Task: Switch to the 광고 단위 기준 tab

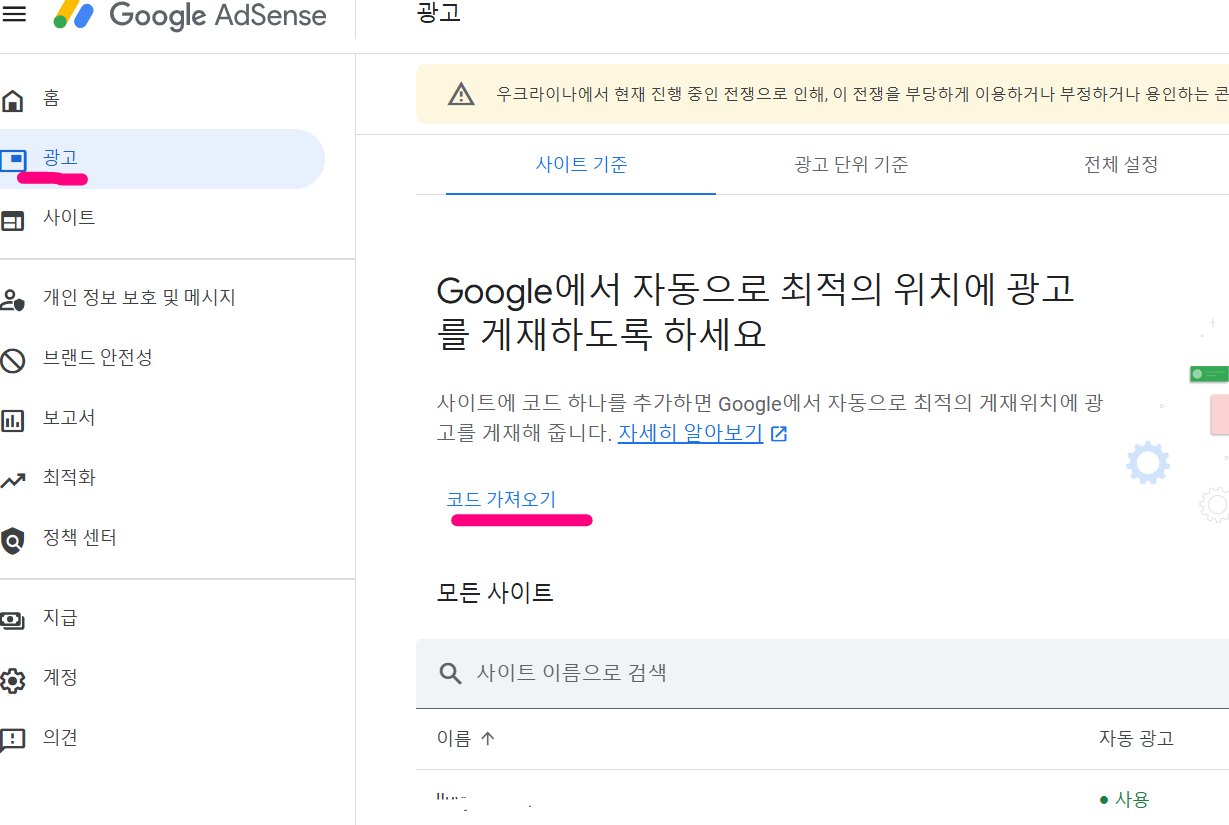Action: coord(851,165)
